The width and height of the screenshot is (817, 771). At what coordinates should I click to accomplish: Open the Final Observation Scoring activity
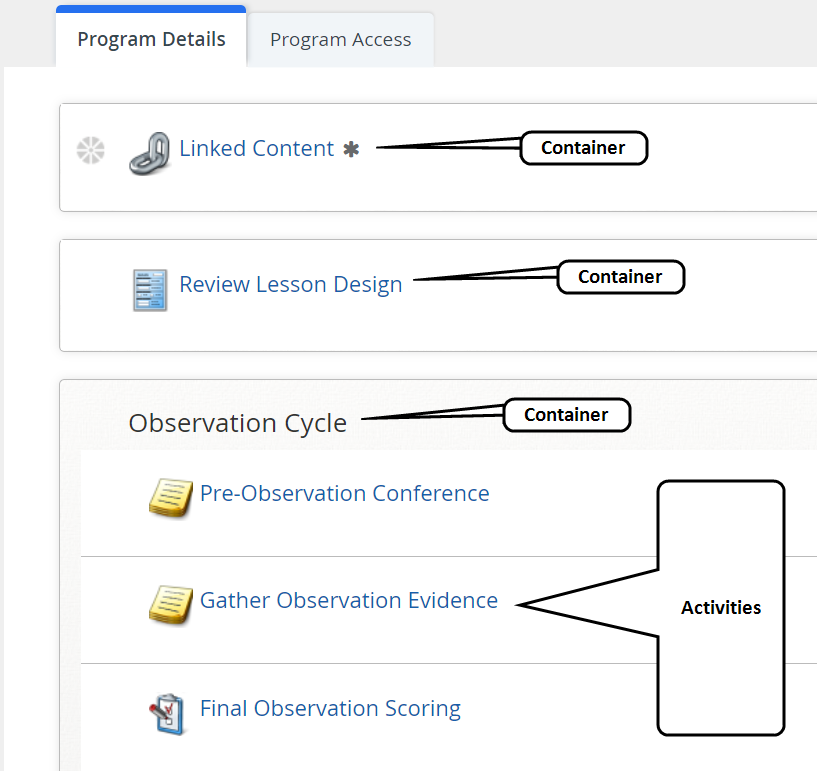[x=330, y=708]
